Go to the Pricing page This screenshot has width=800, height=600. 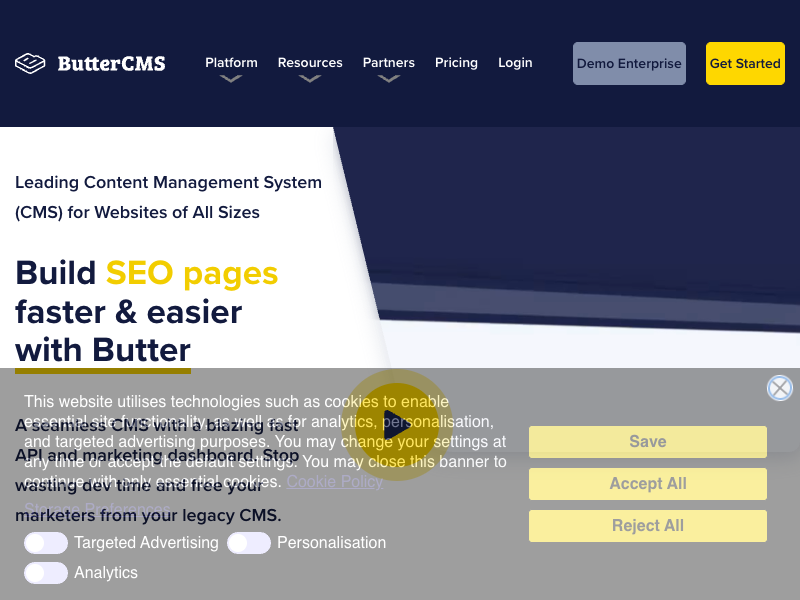click(x=456, y=63)
